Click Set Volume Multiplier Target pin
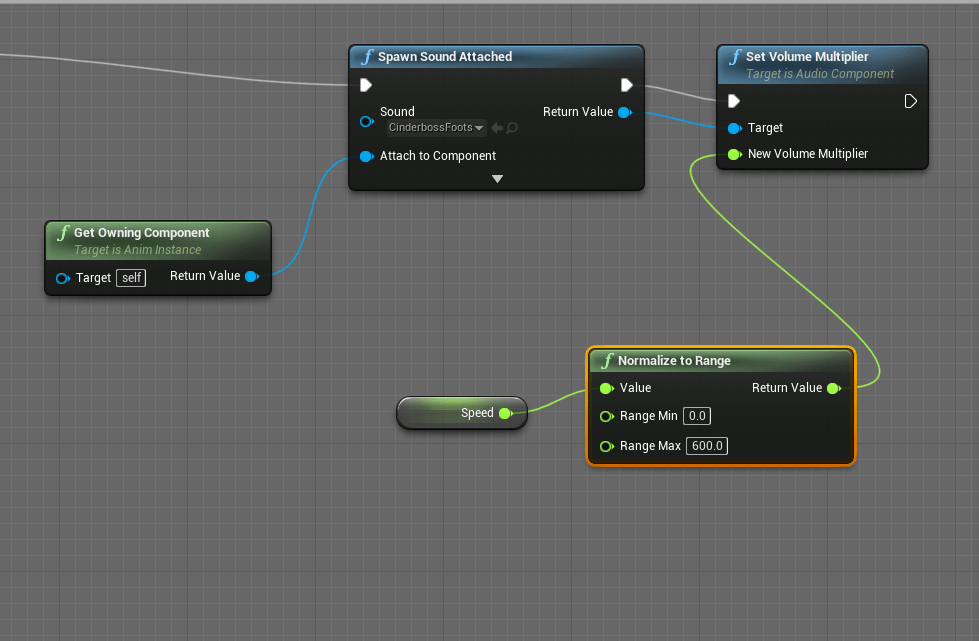The height and width of the screenshot is (641, 979). 734,128
